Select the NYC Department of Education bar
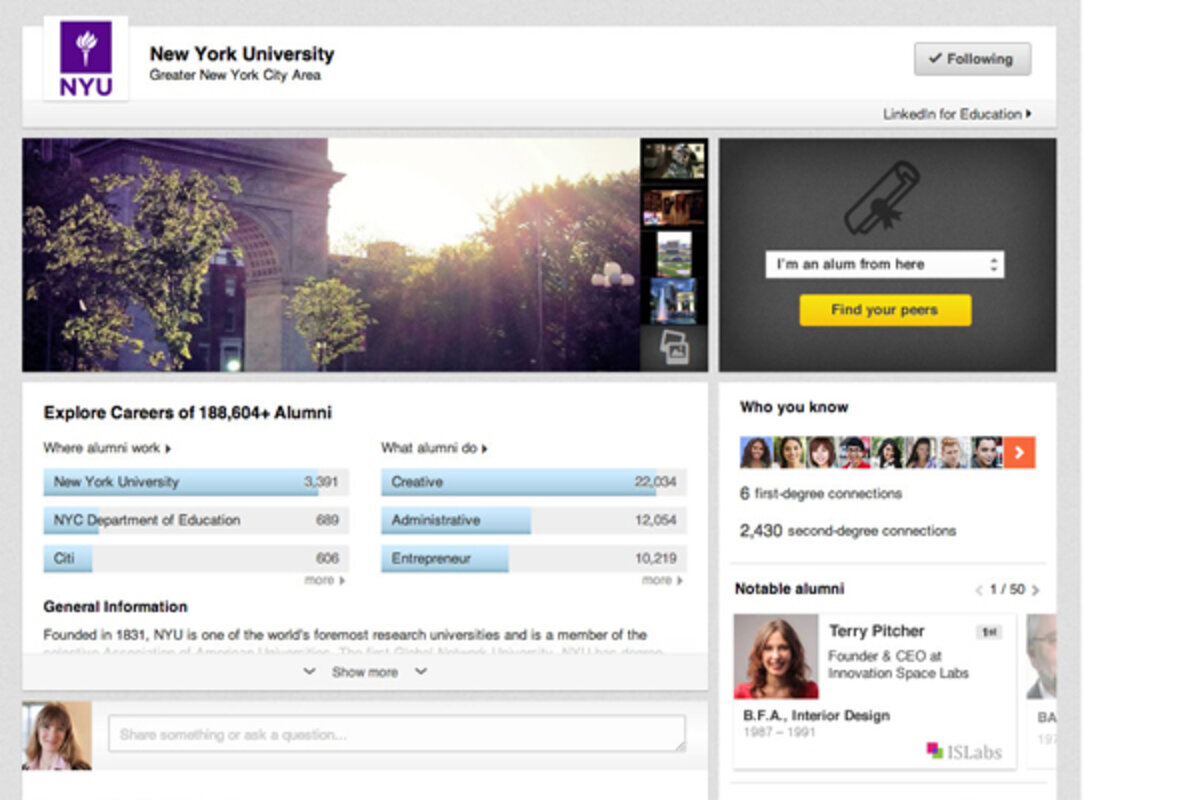Image resolution: width=1200 pixels, height=800 pixels. point(194,520)
